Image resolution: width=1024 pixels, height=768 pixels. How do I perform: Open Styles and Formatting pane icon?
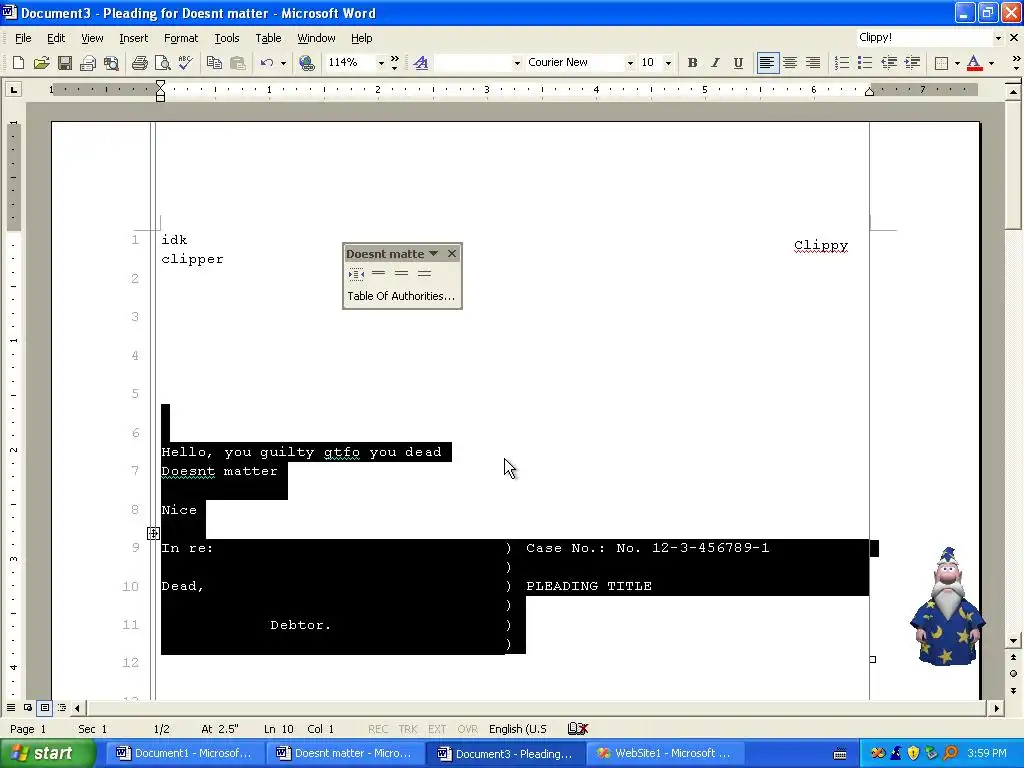[x=421, y=63]
